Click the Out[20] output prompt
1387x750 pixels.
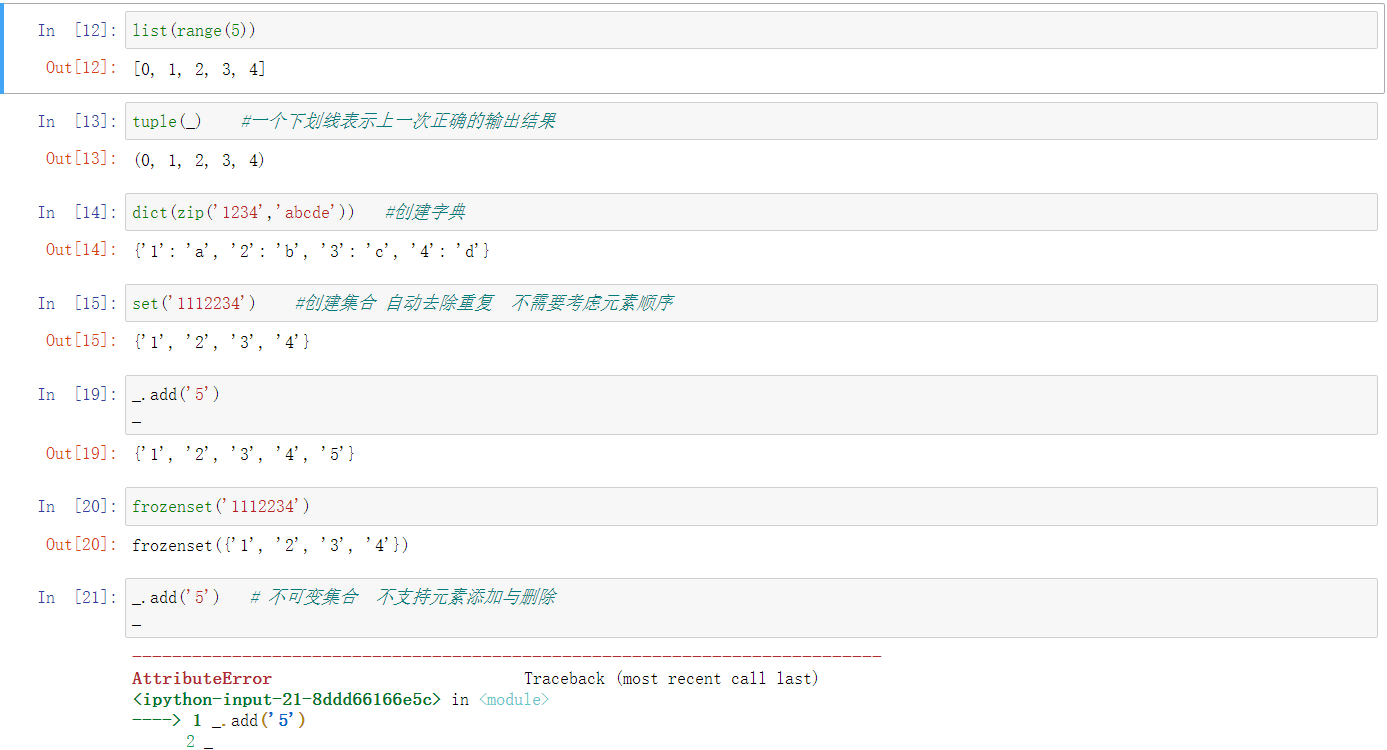pyautogui.click(x=81, y=545)
